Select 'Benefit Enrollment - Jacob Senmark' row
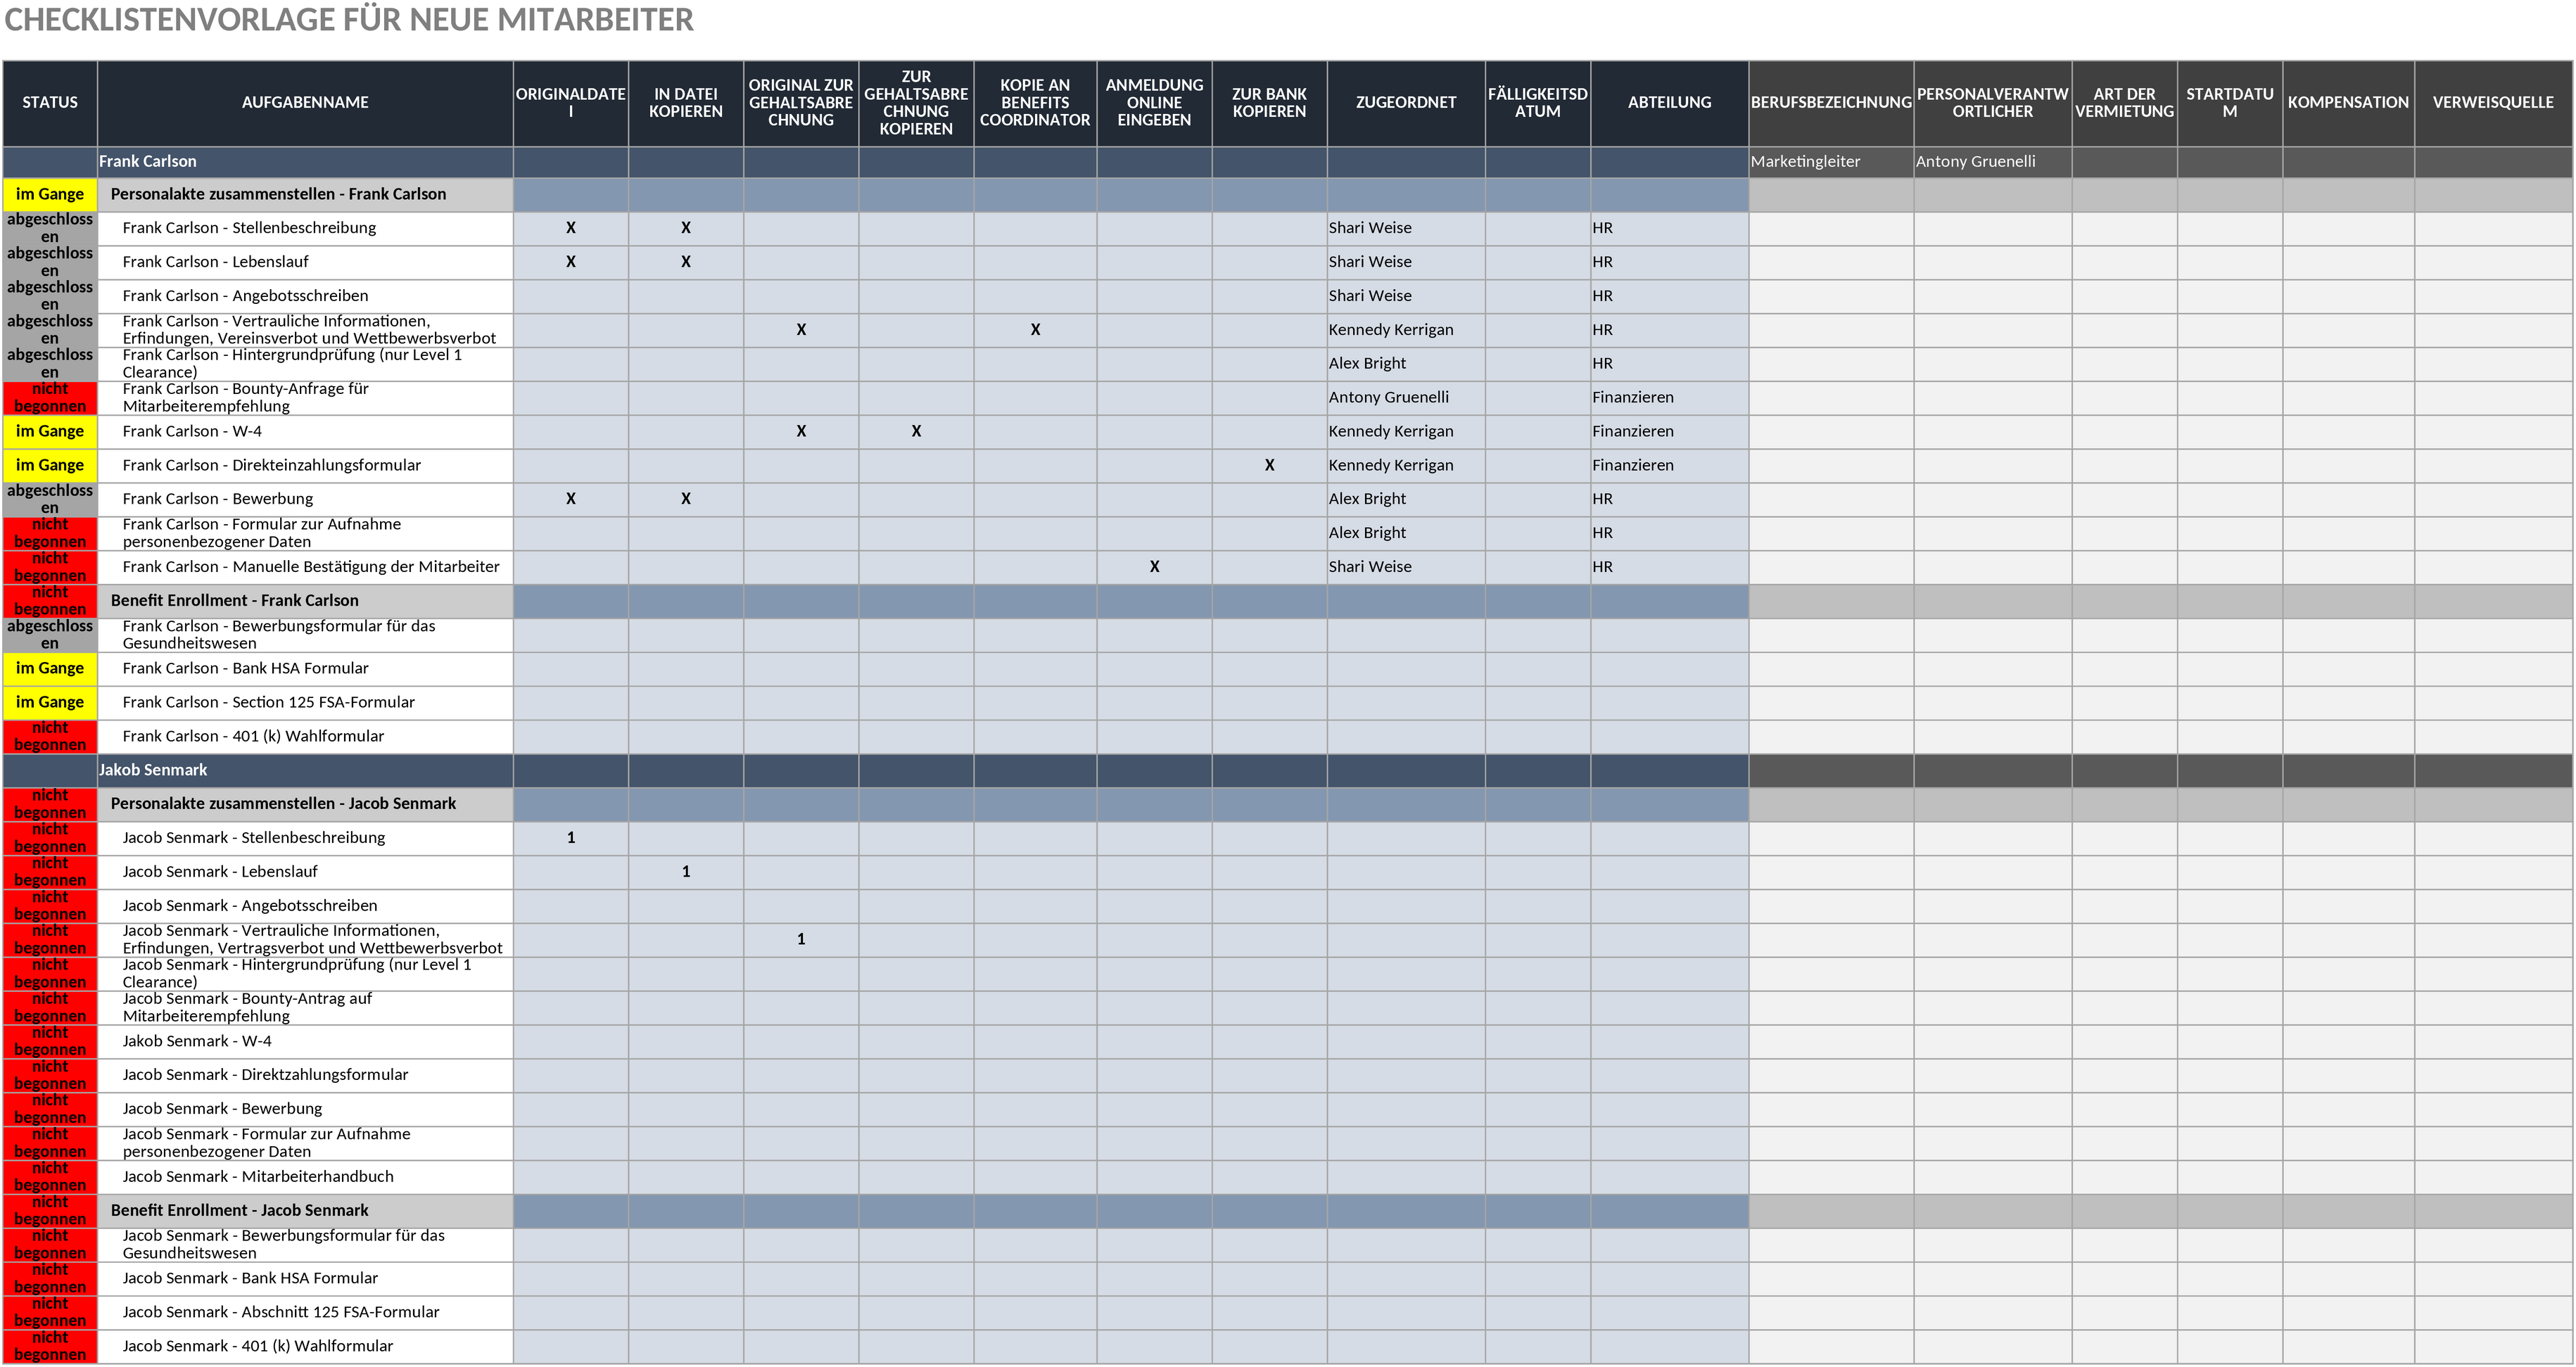The image size is (2576, 1367). point(305,1211)
